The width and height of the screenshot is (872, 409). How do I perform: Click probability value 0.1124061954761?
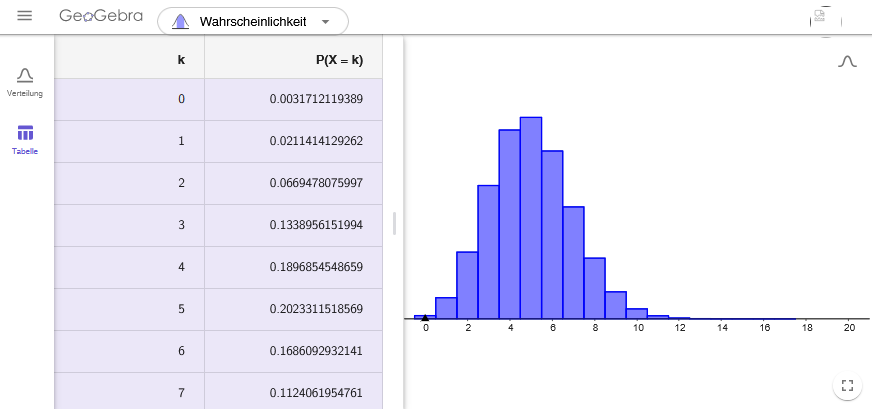click(x=316, y=393)
